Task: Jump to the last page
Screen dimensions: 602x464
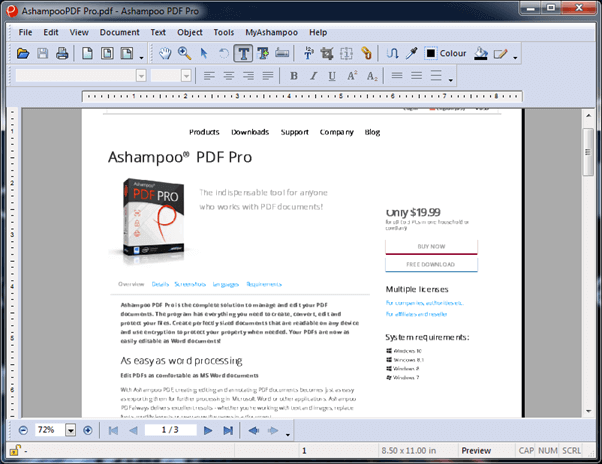Action: point(228,430)
